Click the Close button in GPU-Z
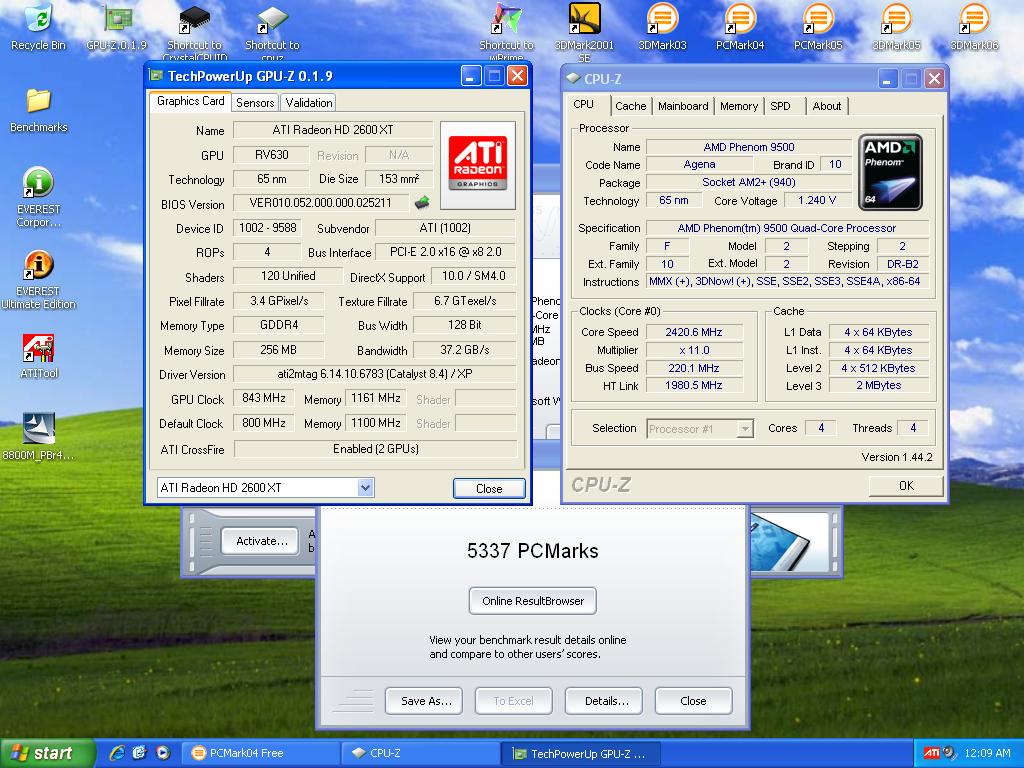The height and width of the screenshot is (768, 1024). click(489, 488)
